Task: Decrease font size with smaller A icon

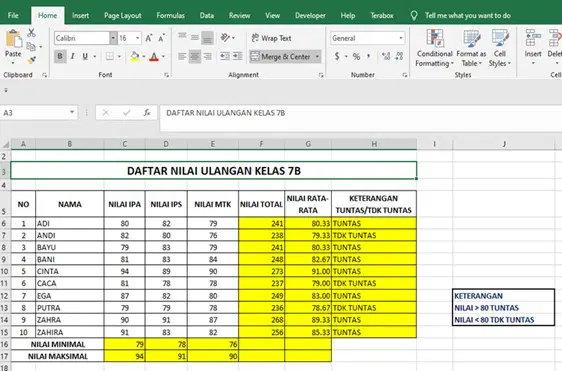Action: 162,38
